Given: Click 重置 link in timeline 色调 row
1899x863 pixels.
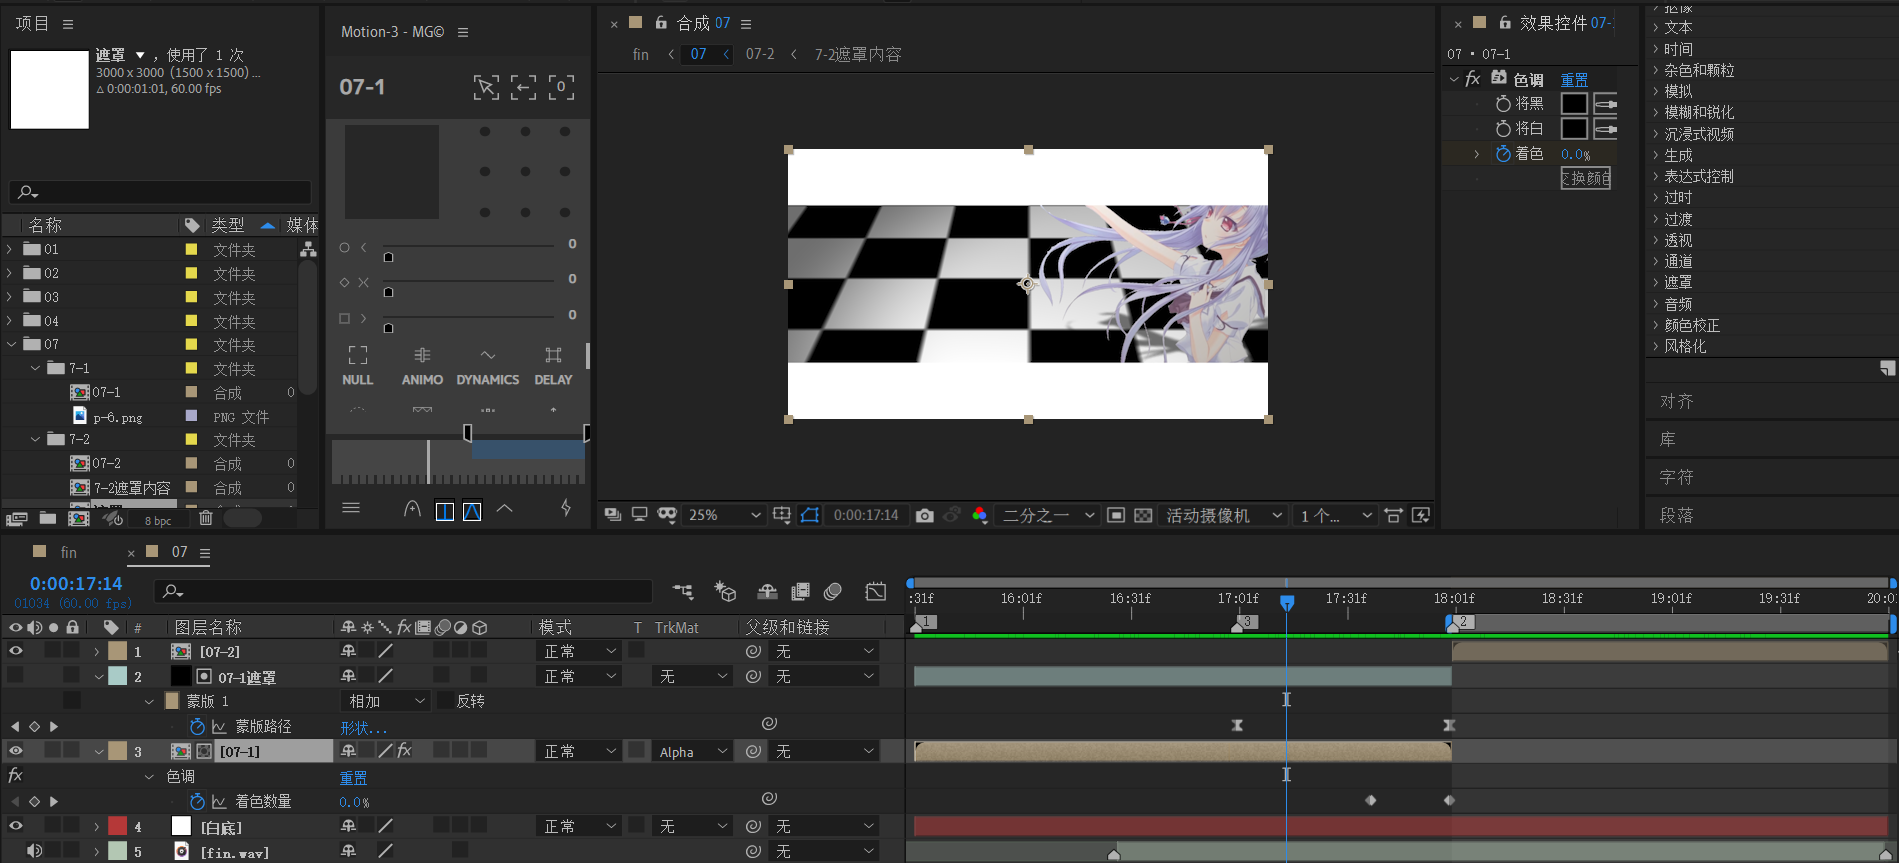Looking at the screenshot, I should click(x=353, y=777).
